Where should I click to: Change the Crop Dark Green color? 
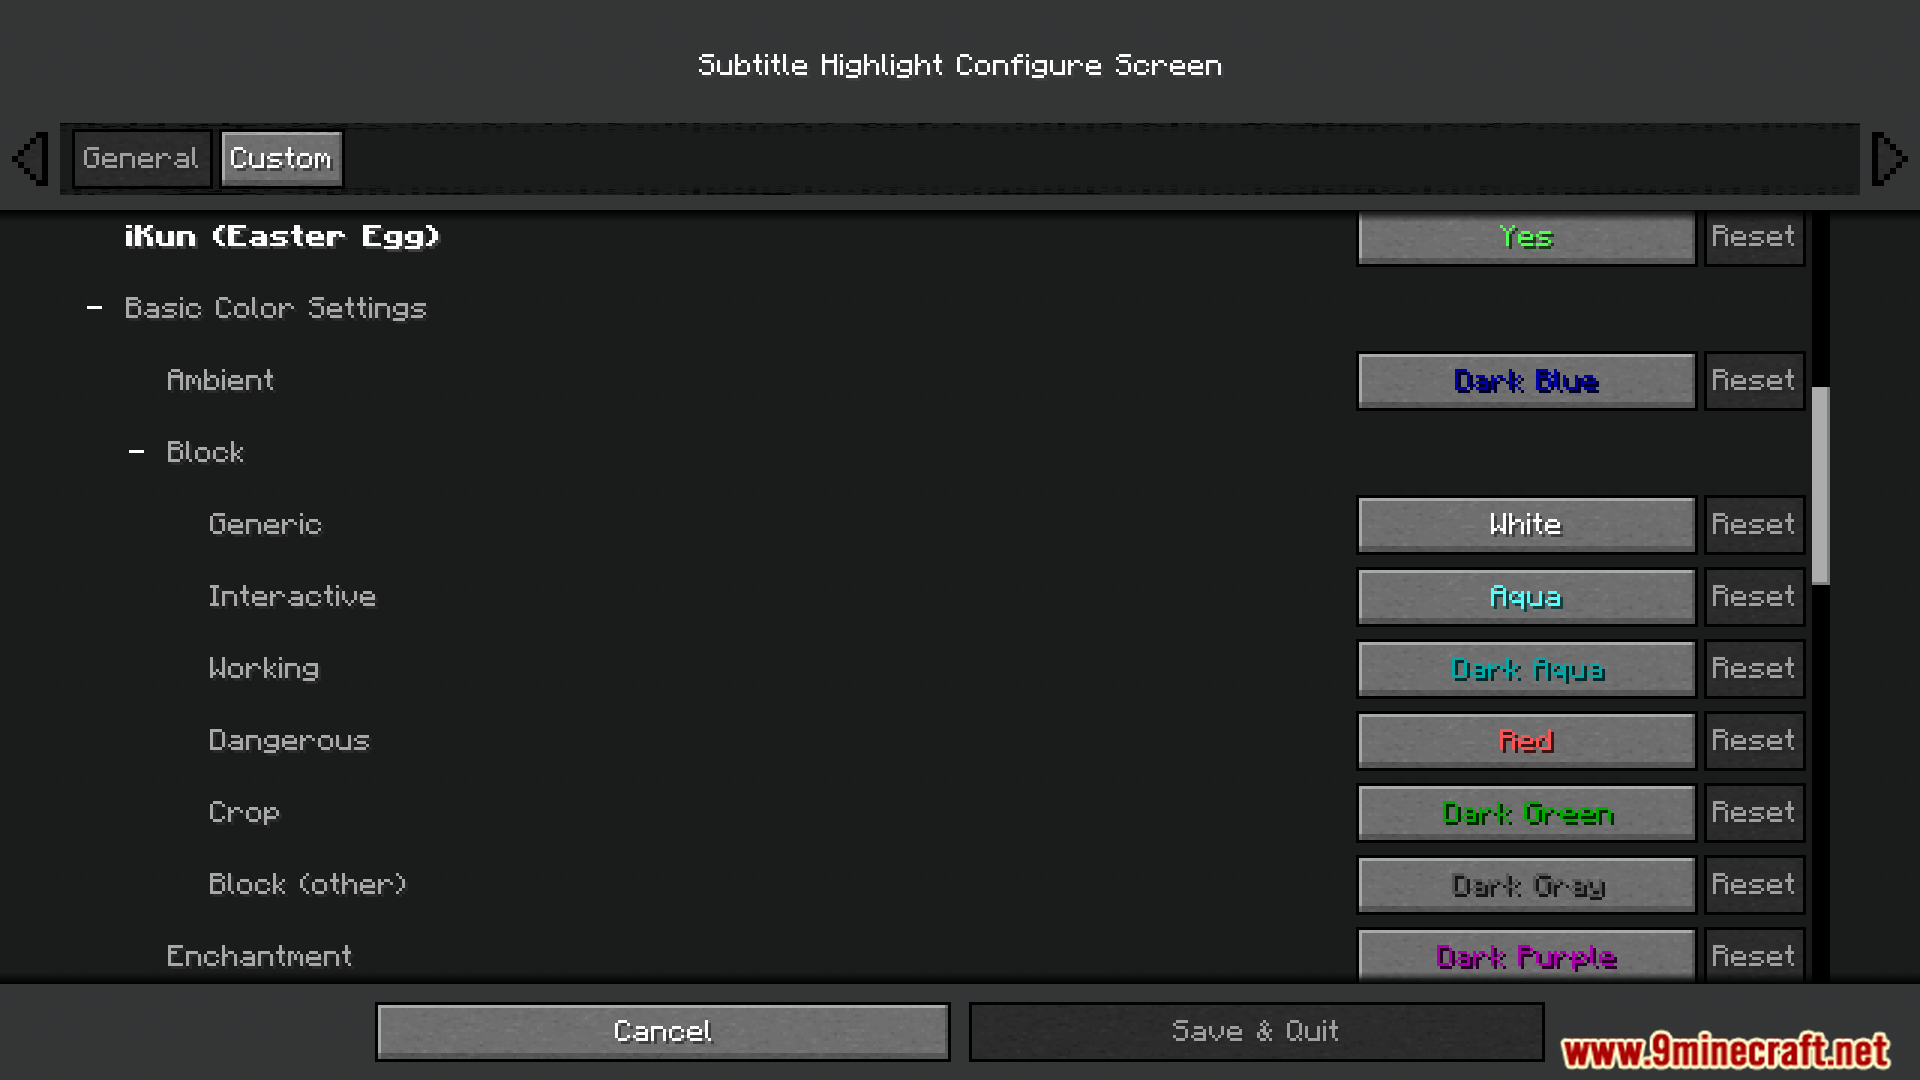pyautogui.click(x=1526, y=813)
